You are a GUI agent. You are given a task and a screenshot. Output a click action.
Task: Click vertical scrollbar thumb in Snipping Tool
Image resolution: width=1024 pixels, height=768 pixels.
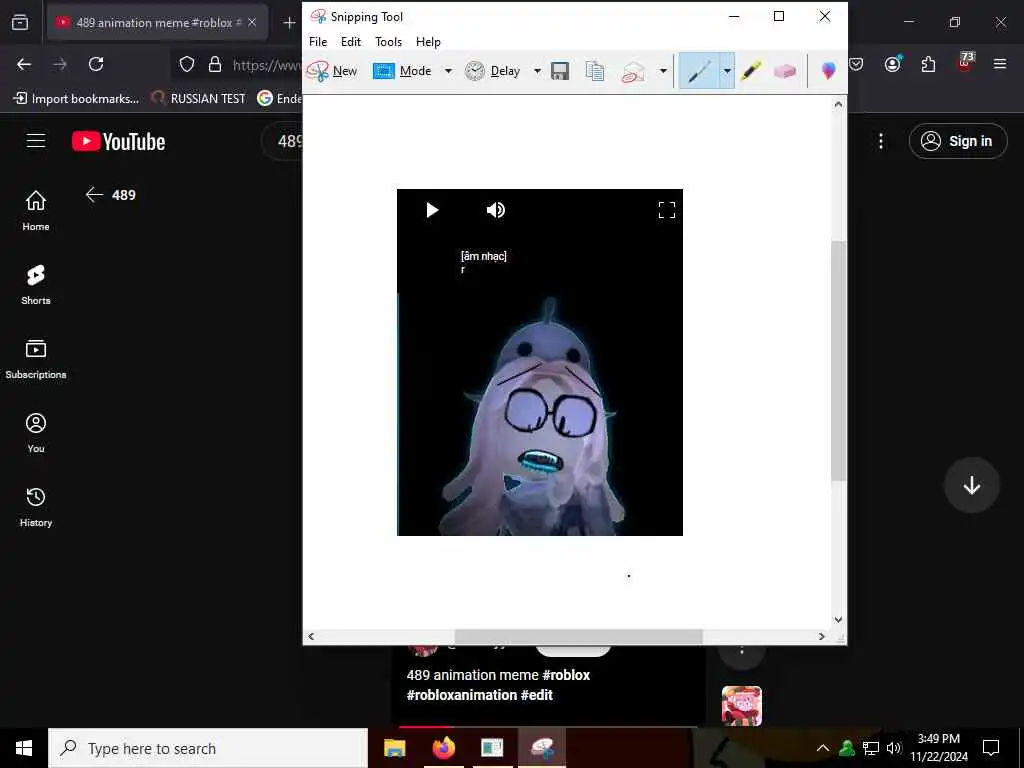click(838, 360)
